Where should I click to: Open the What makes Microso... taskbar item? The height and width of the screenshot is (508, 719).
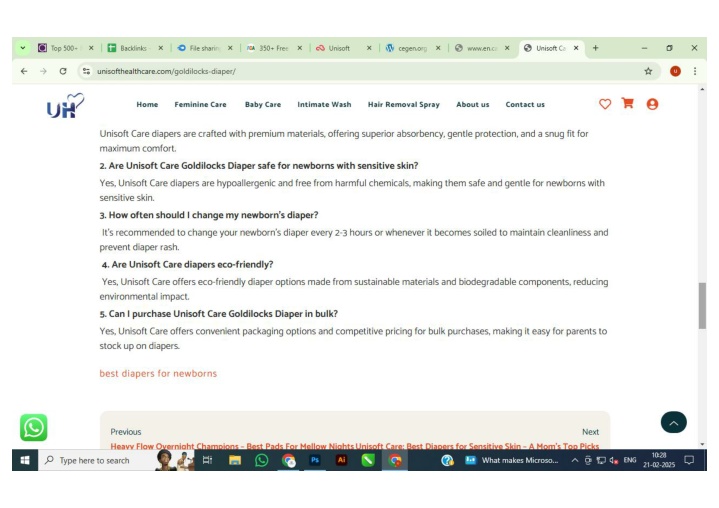(x=512, y=460)
